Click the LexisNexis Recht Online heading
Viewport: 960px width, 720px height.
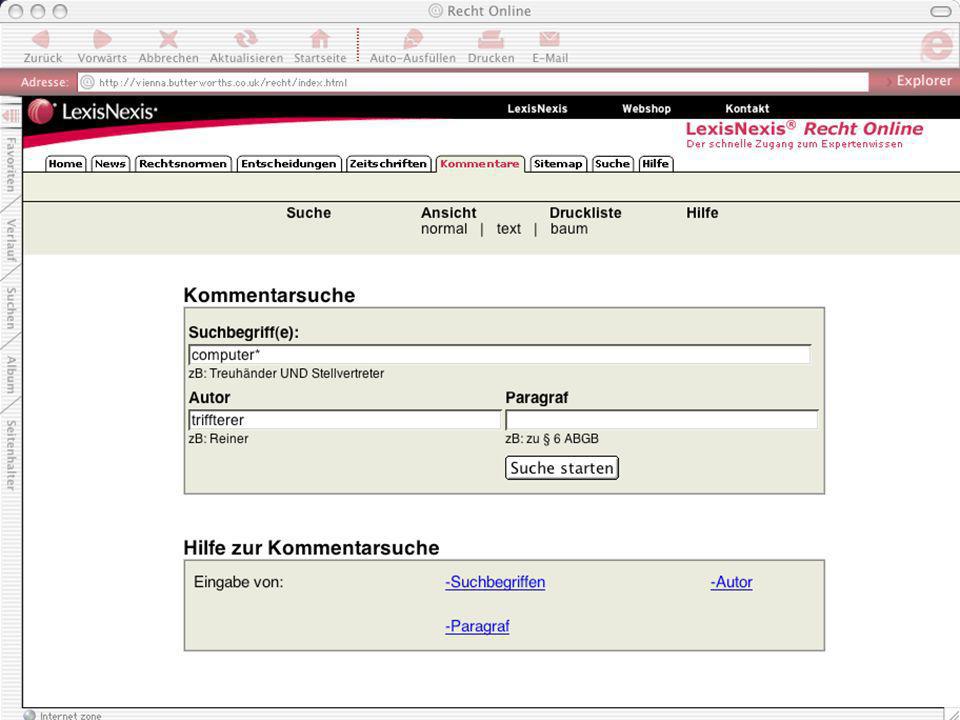click(x=804, y=129)
